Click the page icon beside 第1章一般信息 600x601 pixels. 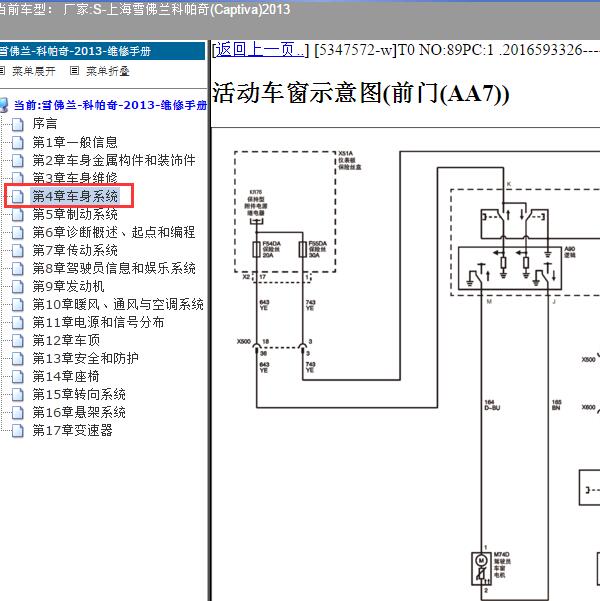click(17, 142)
